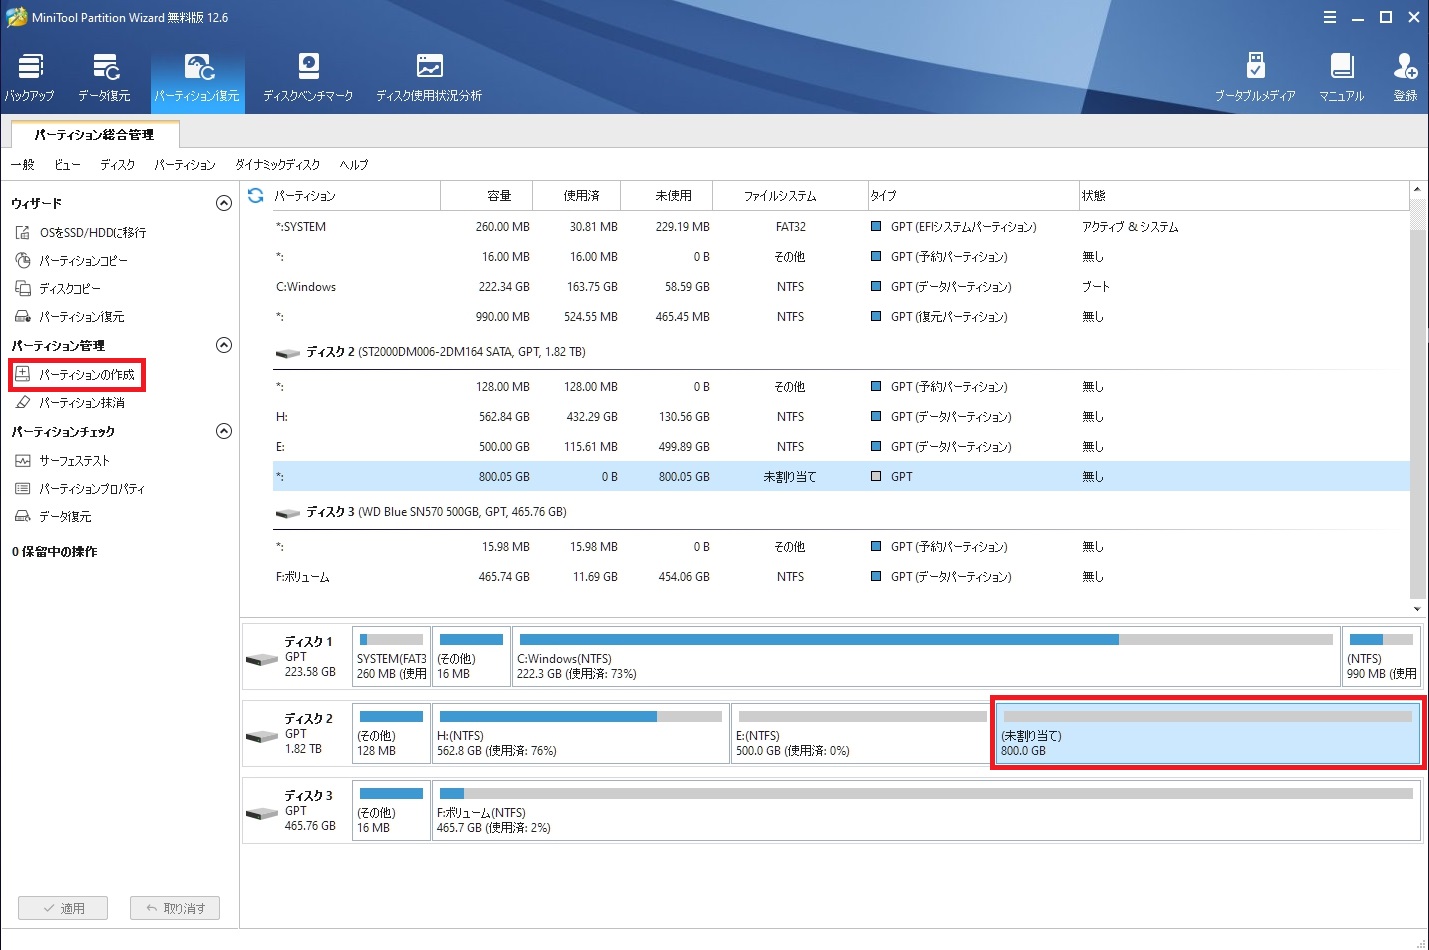The height and width of the screenshot is (950, 1429).
Task: Start ディスクコピー wizard
Action: 58,288
